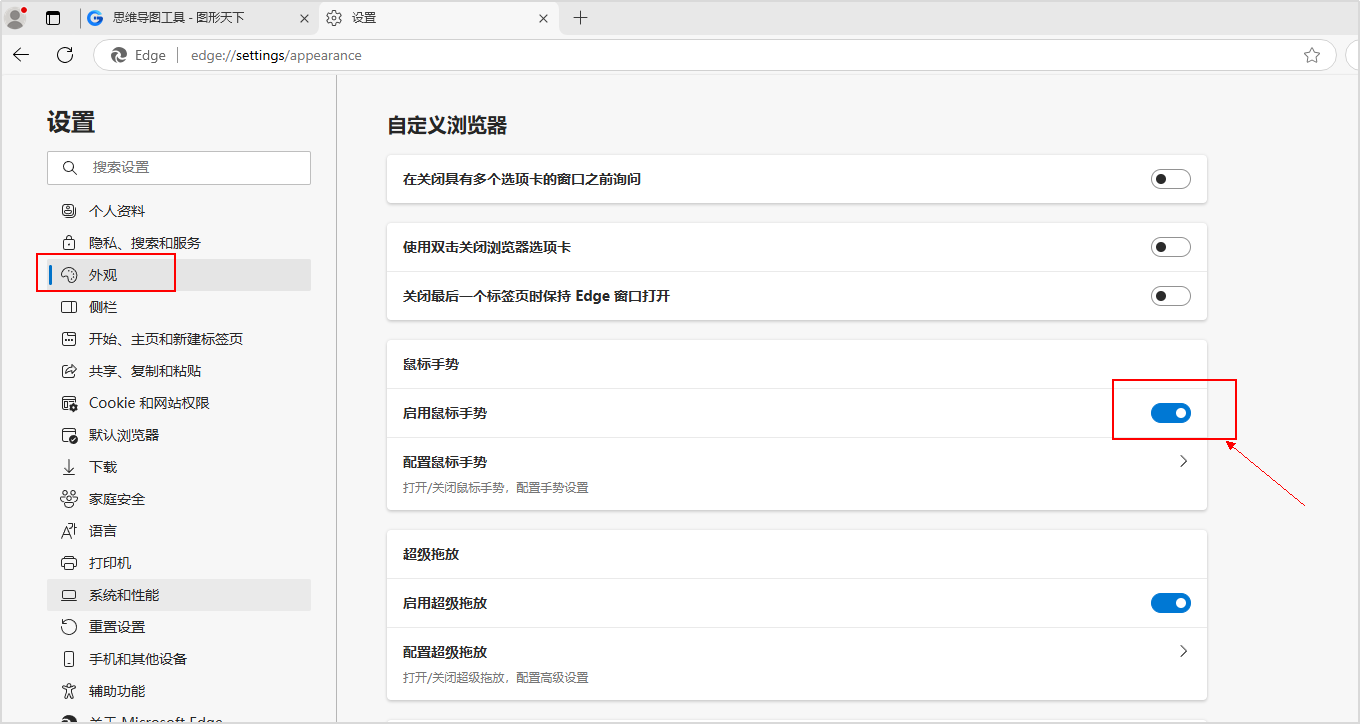The height and width of the screenshot is (725, 1362).
Task: Open 隐私、搜索和服务 settings section
Action: tap(144, 243)
